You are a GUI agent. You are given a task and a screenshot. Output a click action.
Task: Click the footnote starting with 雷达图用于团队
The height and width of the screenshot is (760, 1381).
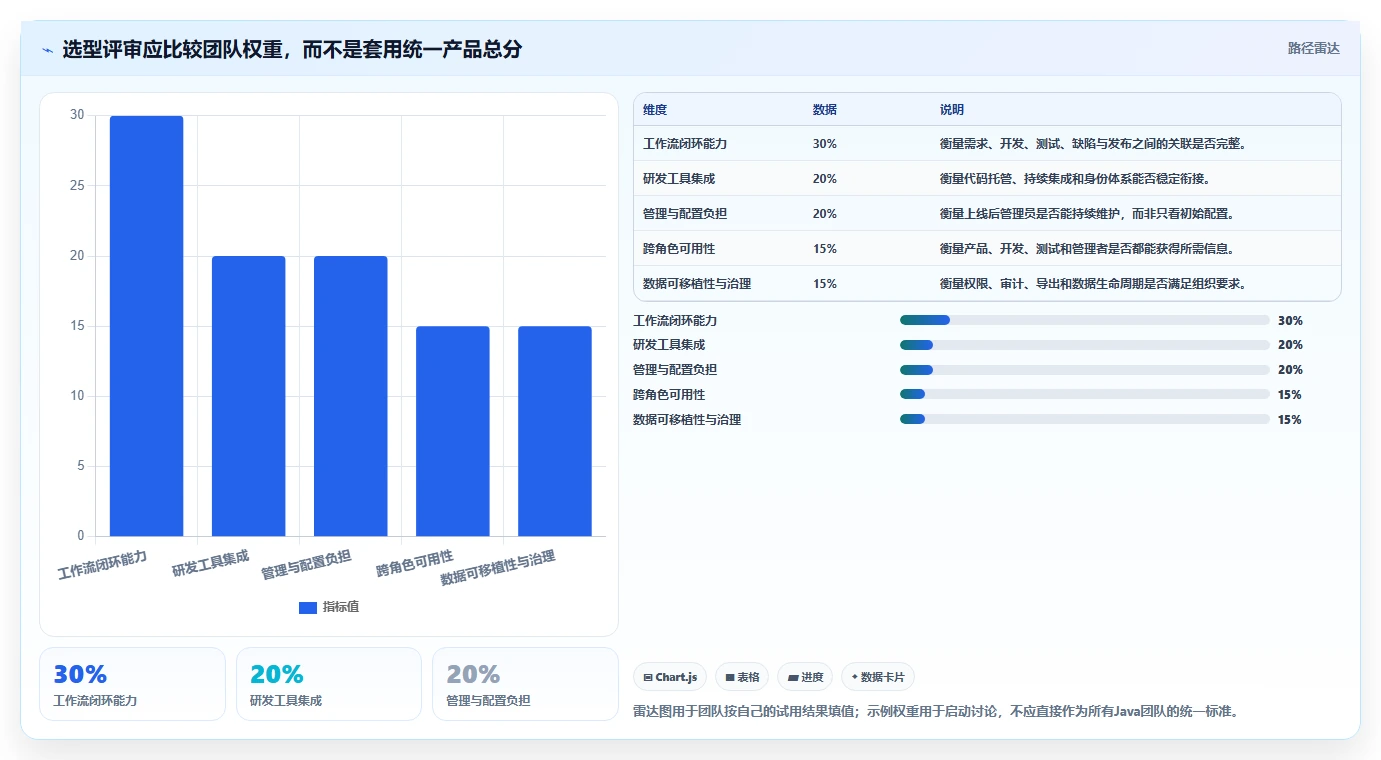pos(936,712)
